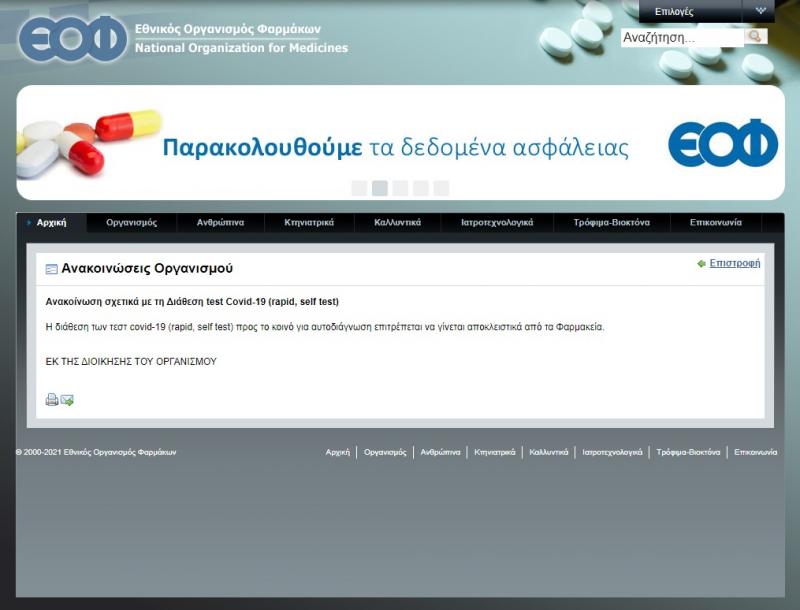The height and width of the screenshot is (610, 800).
Task: Open the Τρόφιμα-Βιοκτόνα main menu tab
Action: [612, 223]
